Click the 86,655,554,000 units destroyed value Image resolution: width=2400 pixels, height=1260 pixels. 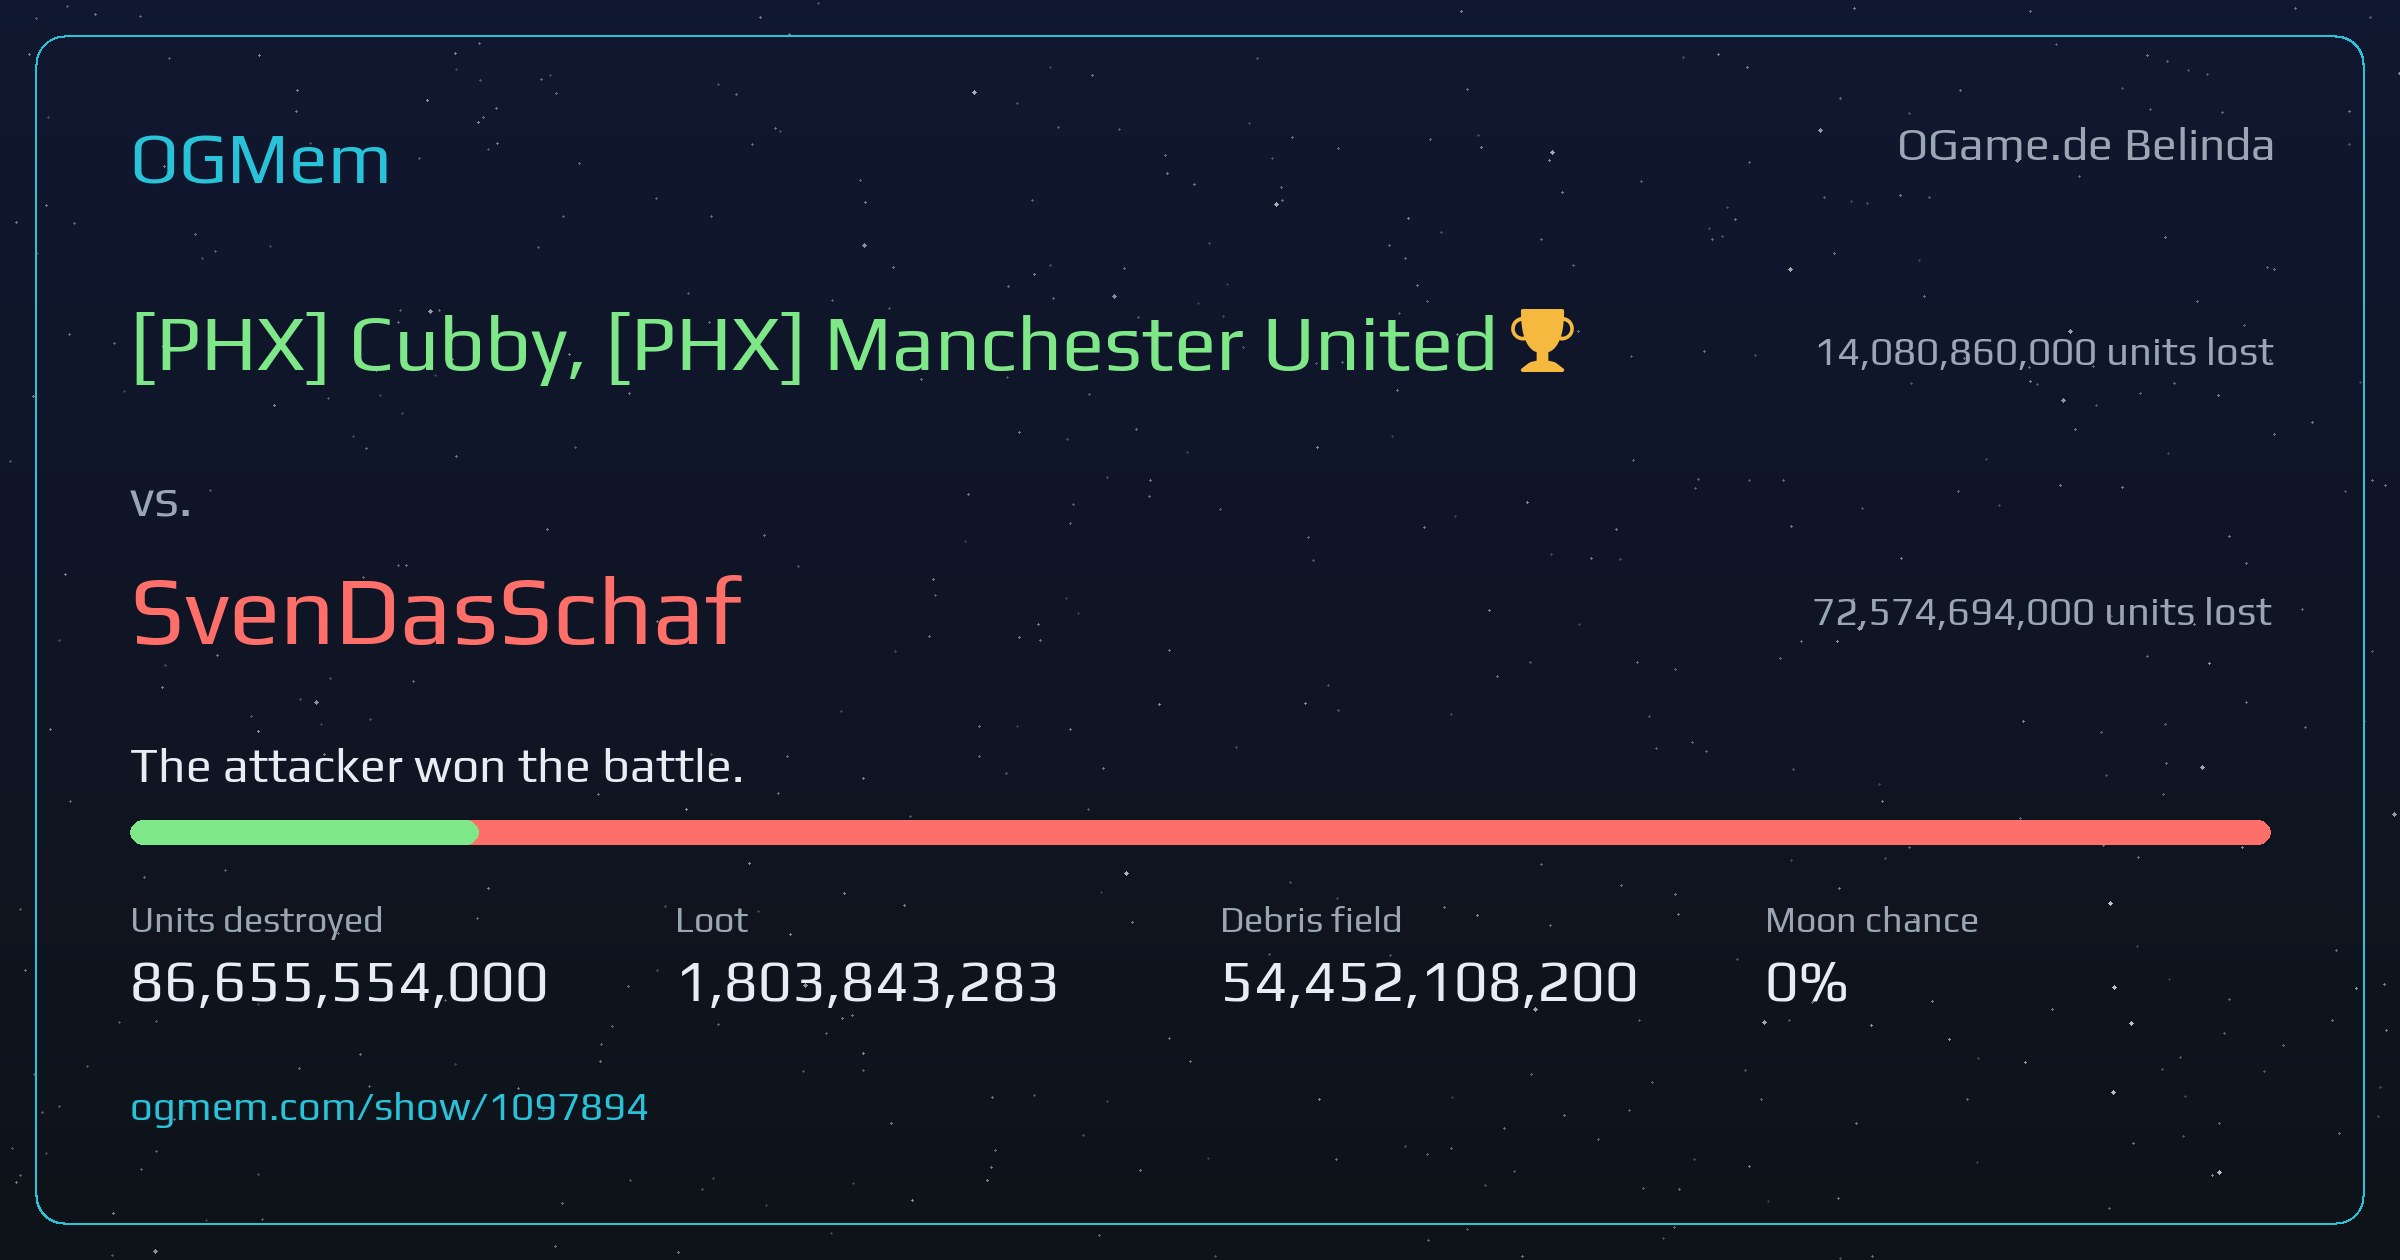tap(339, 982)
